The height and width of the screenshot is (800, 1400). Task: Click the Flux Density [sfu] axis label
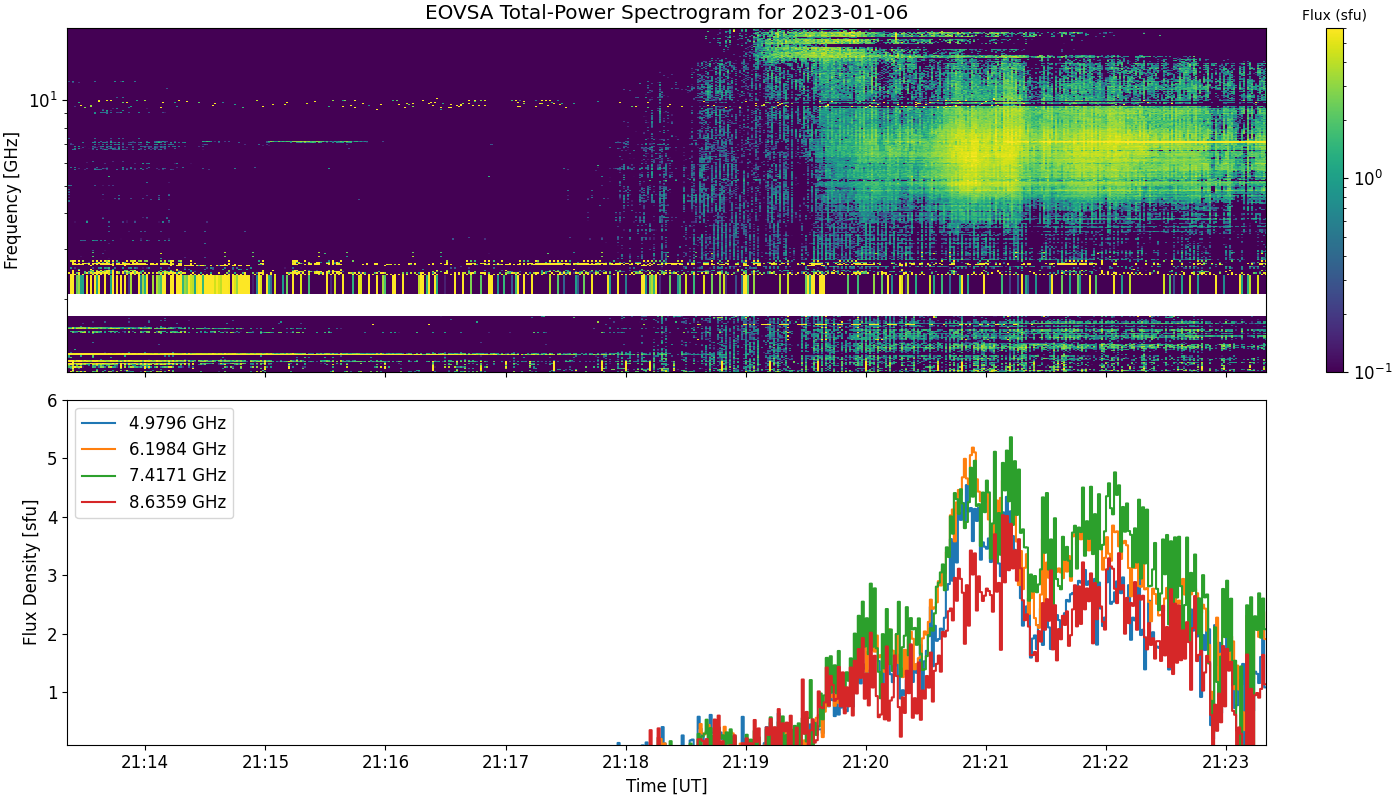[x=30, y=573]
